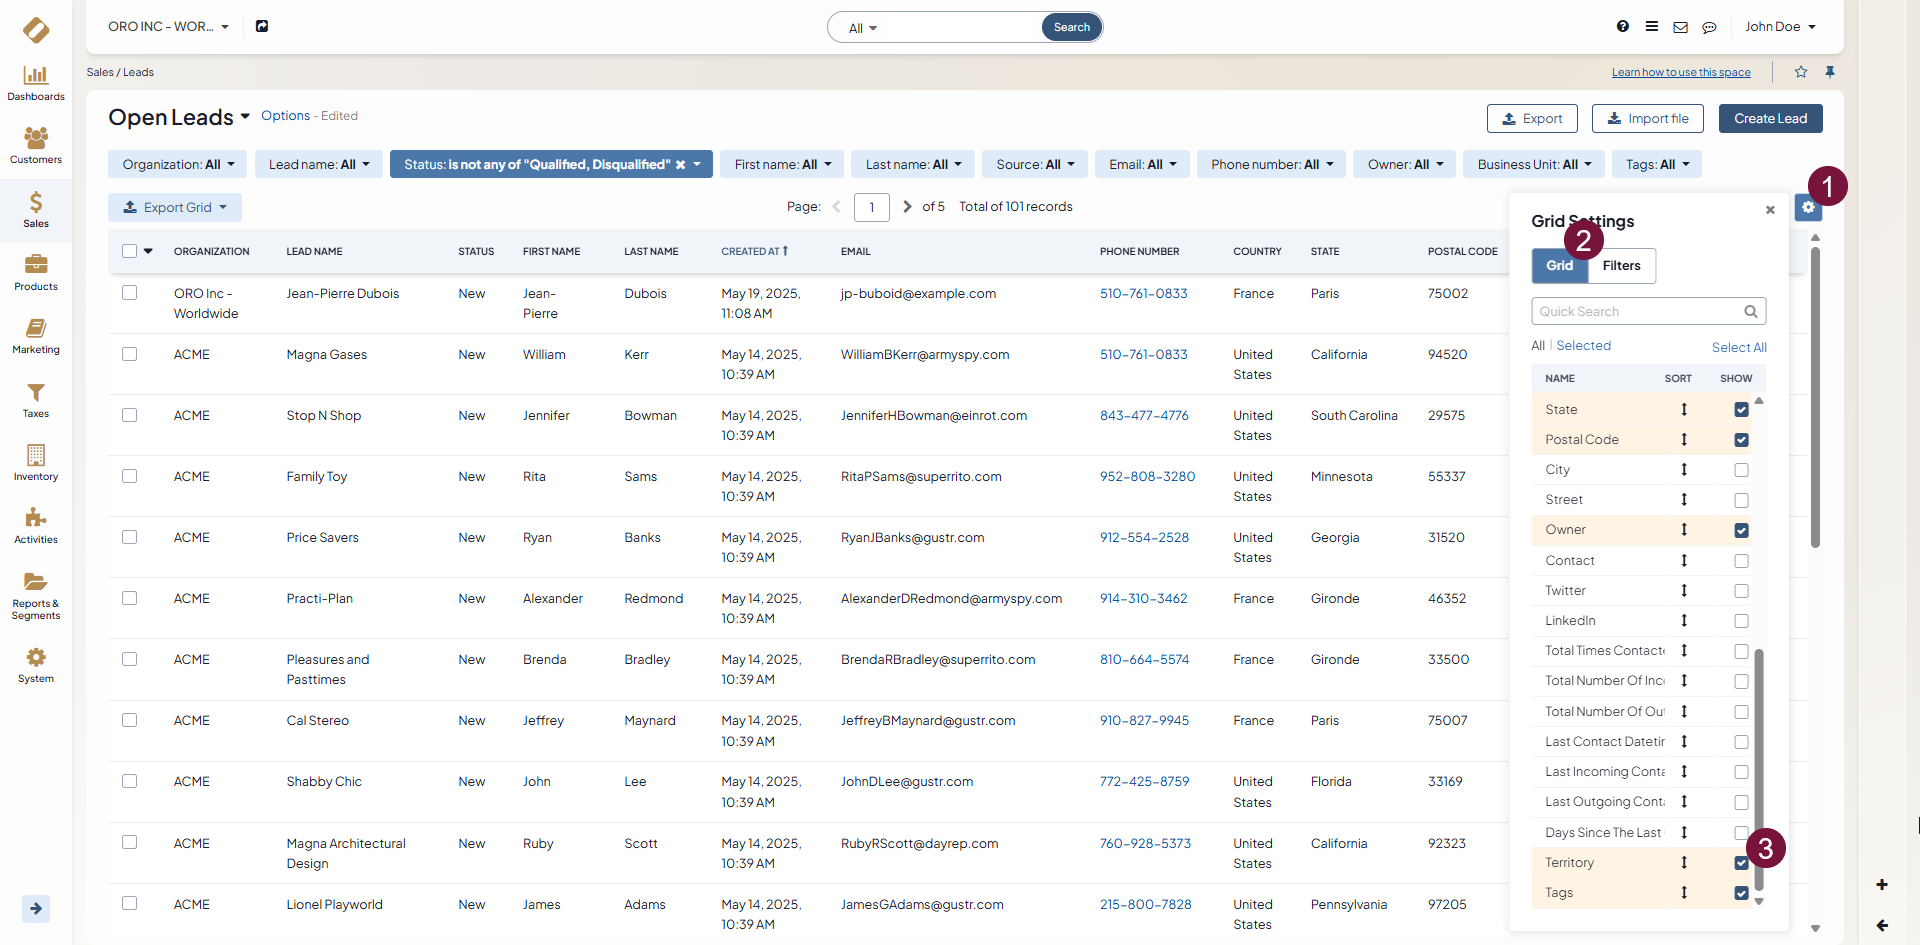Open the help question mark icon
Screen dimensions: 1920x945
(1622, 27)
